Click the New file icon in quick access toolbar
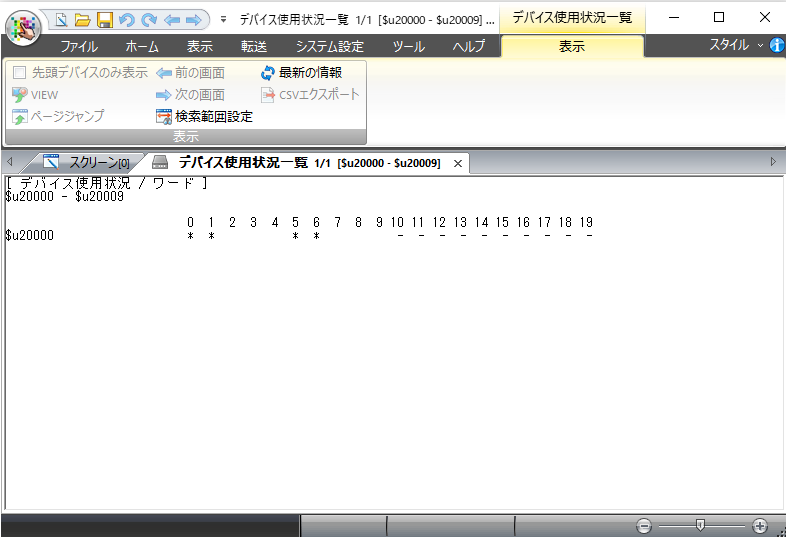 click(x=61, y=19)
